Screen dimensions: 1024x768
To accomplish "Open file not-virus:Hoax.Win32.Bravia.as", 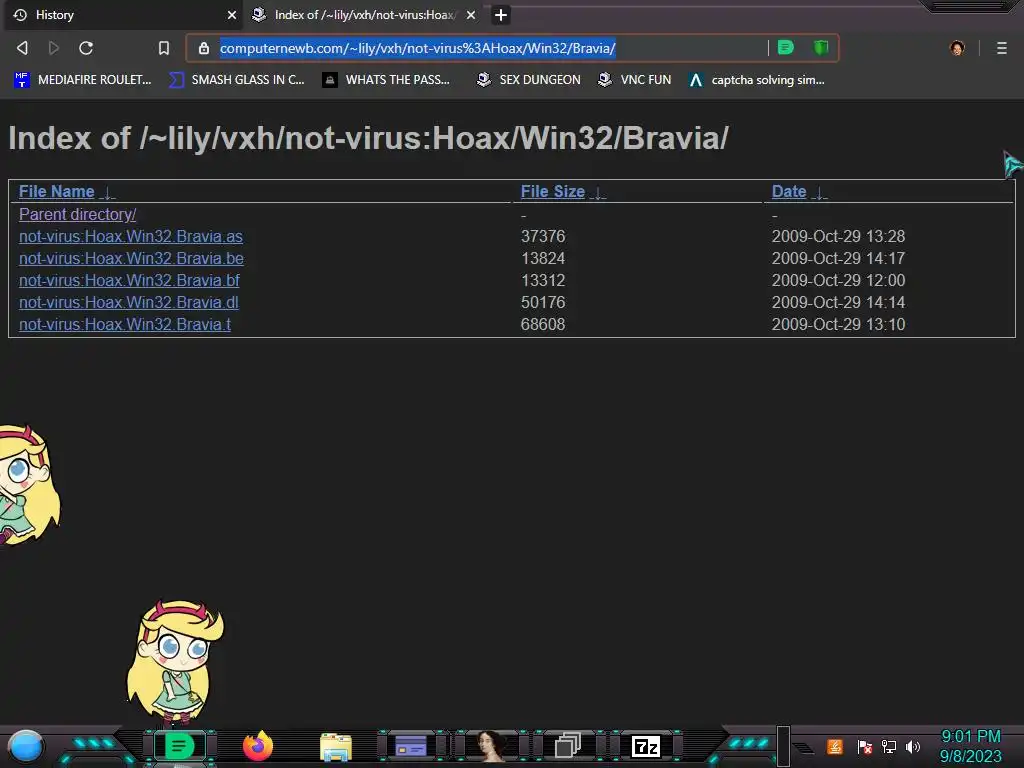I will pyautogui.click(x=131, y=236).
